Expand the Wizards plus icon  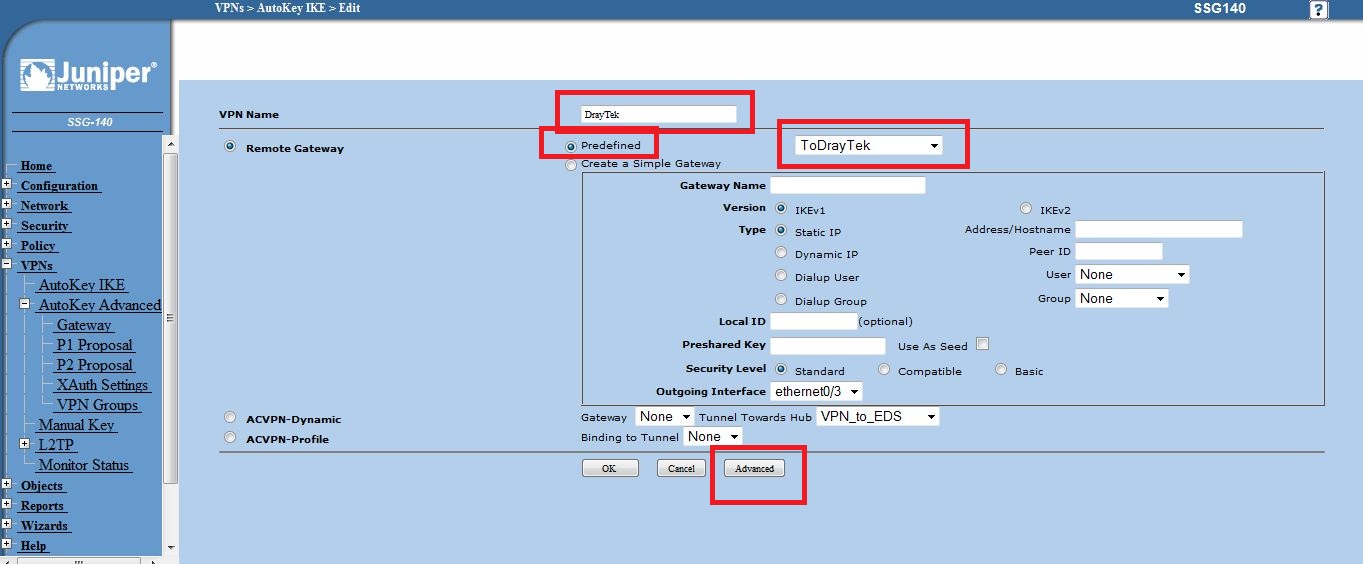coord(6,525)
